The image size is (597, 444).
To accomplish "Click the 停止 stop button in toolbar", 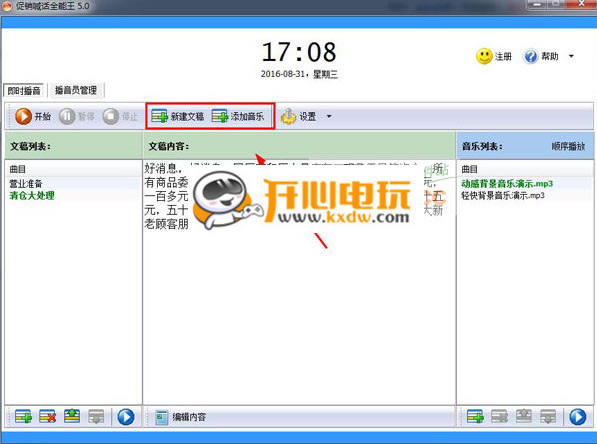I will (120, 116).
